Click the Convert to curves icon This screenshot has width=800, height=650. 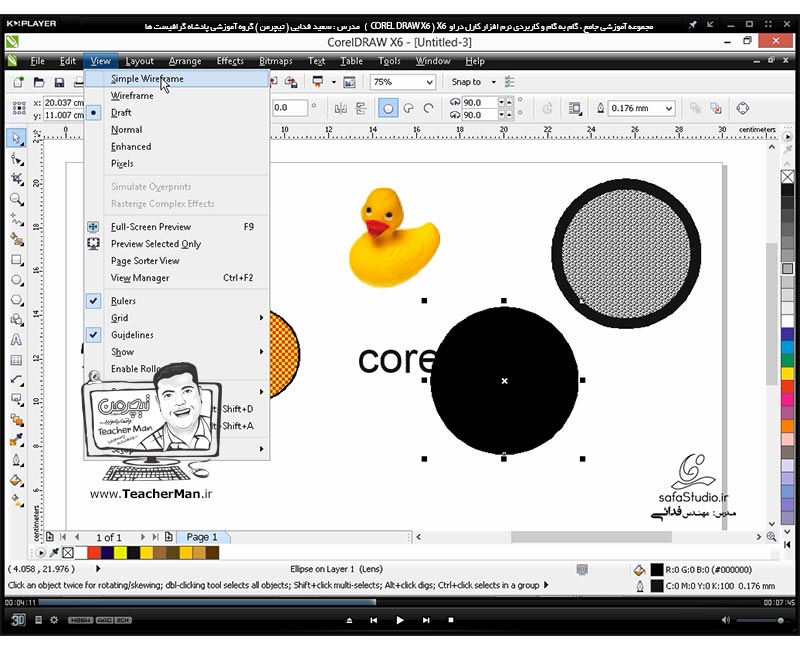tap(743, 108)
